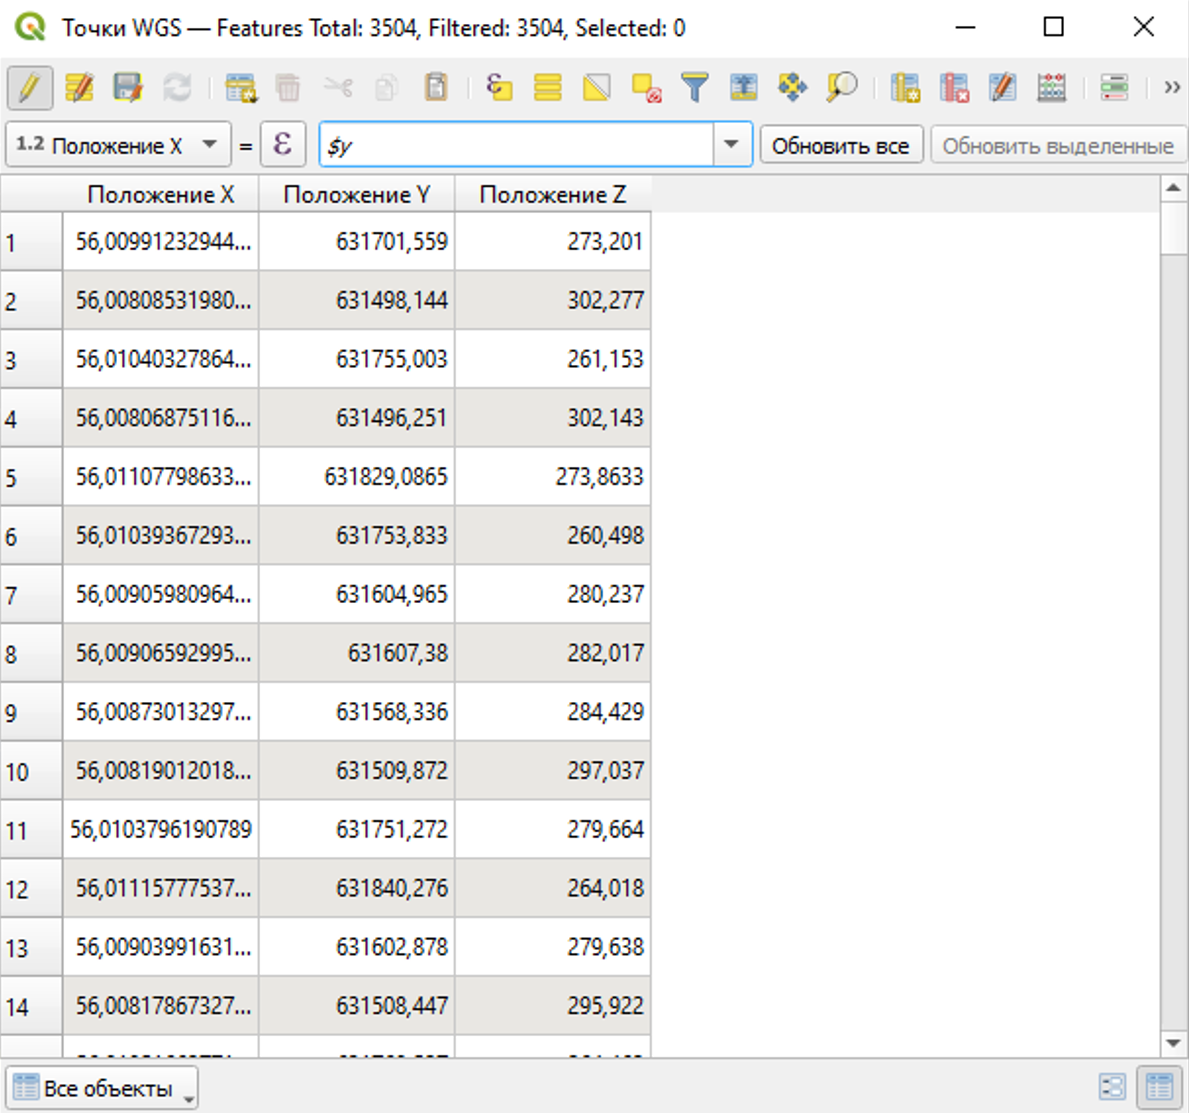Add a new feature to the table
This screenshot has height=1113, width=1189.
coord(241,88)
